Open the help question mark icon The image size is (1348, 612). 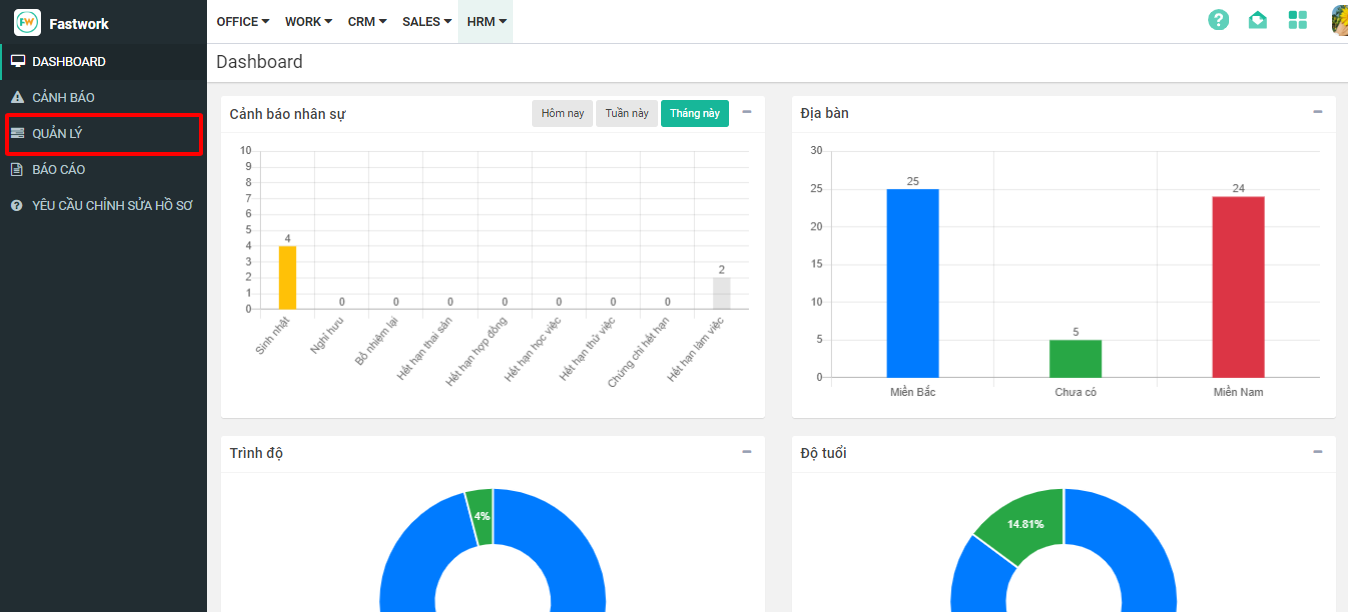(1218, 20)
